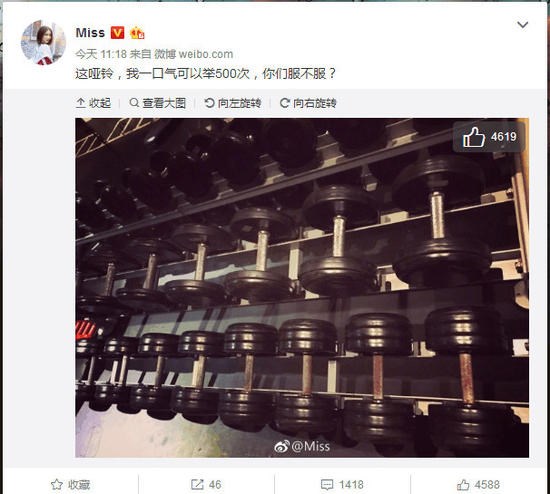Click the counterclockwise rotate arrow icon
Viewport: 550px width, 494px height.
209,103
